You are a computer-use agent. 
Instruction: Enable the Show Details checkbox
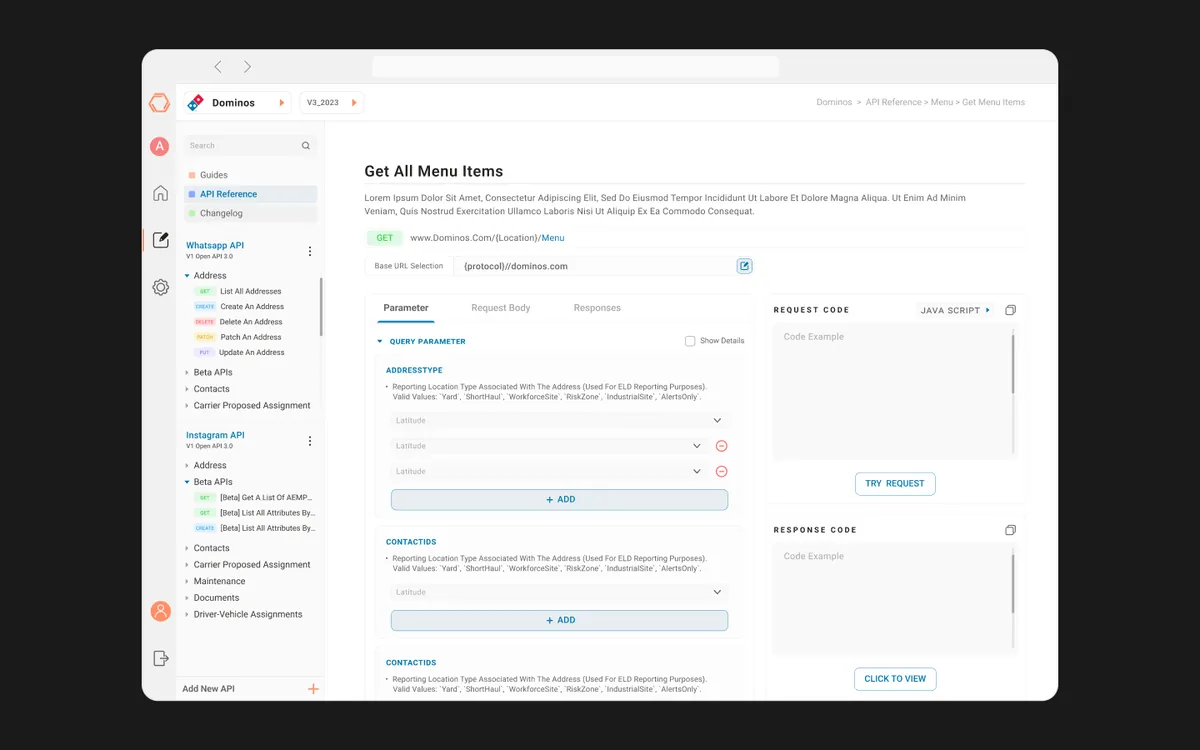[690, 341]
